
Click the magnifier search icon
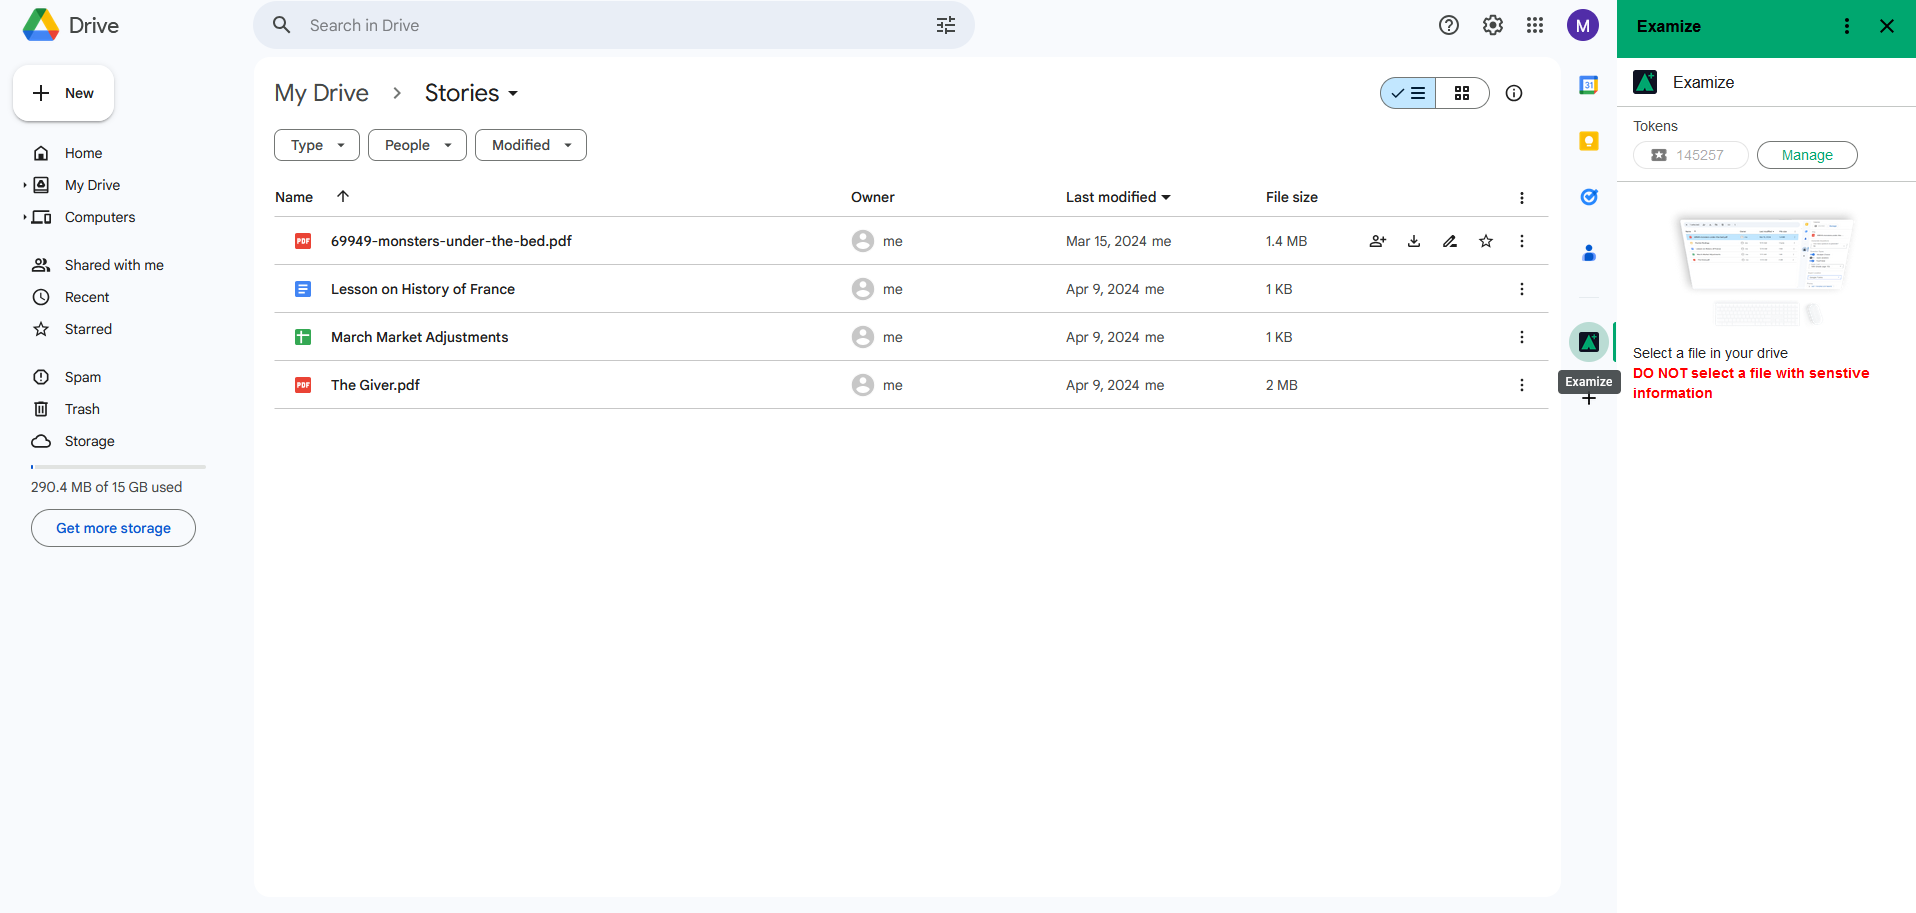[282, 25]
